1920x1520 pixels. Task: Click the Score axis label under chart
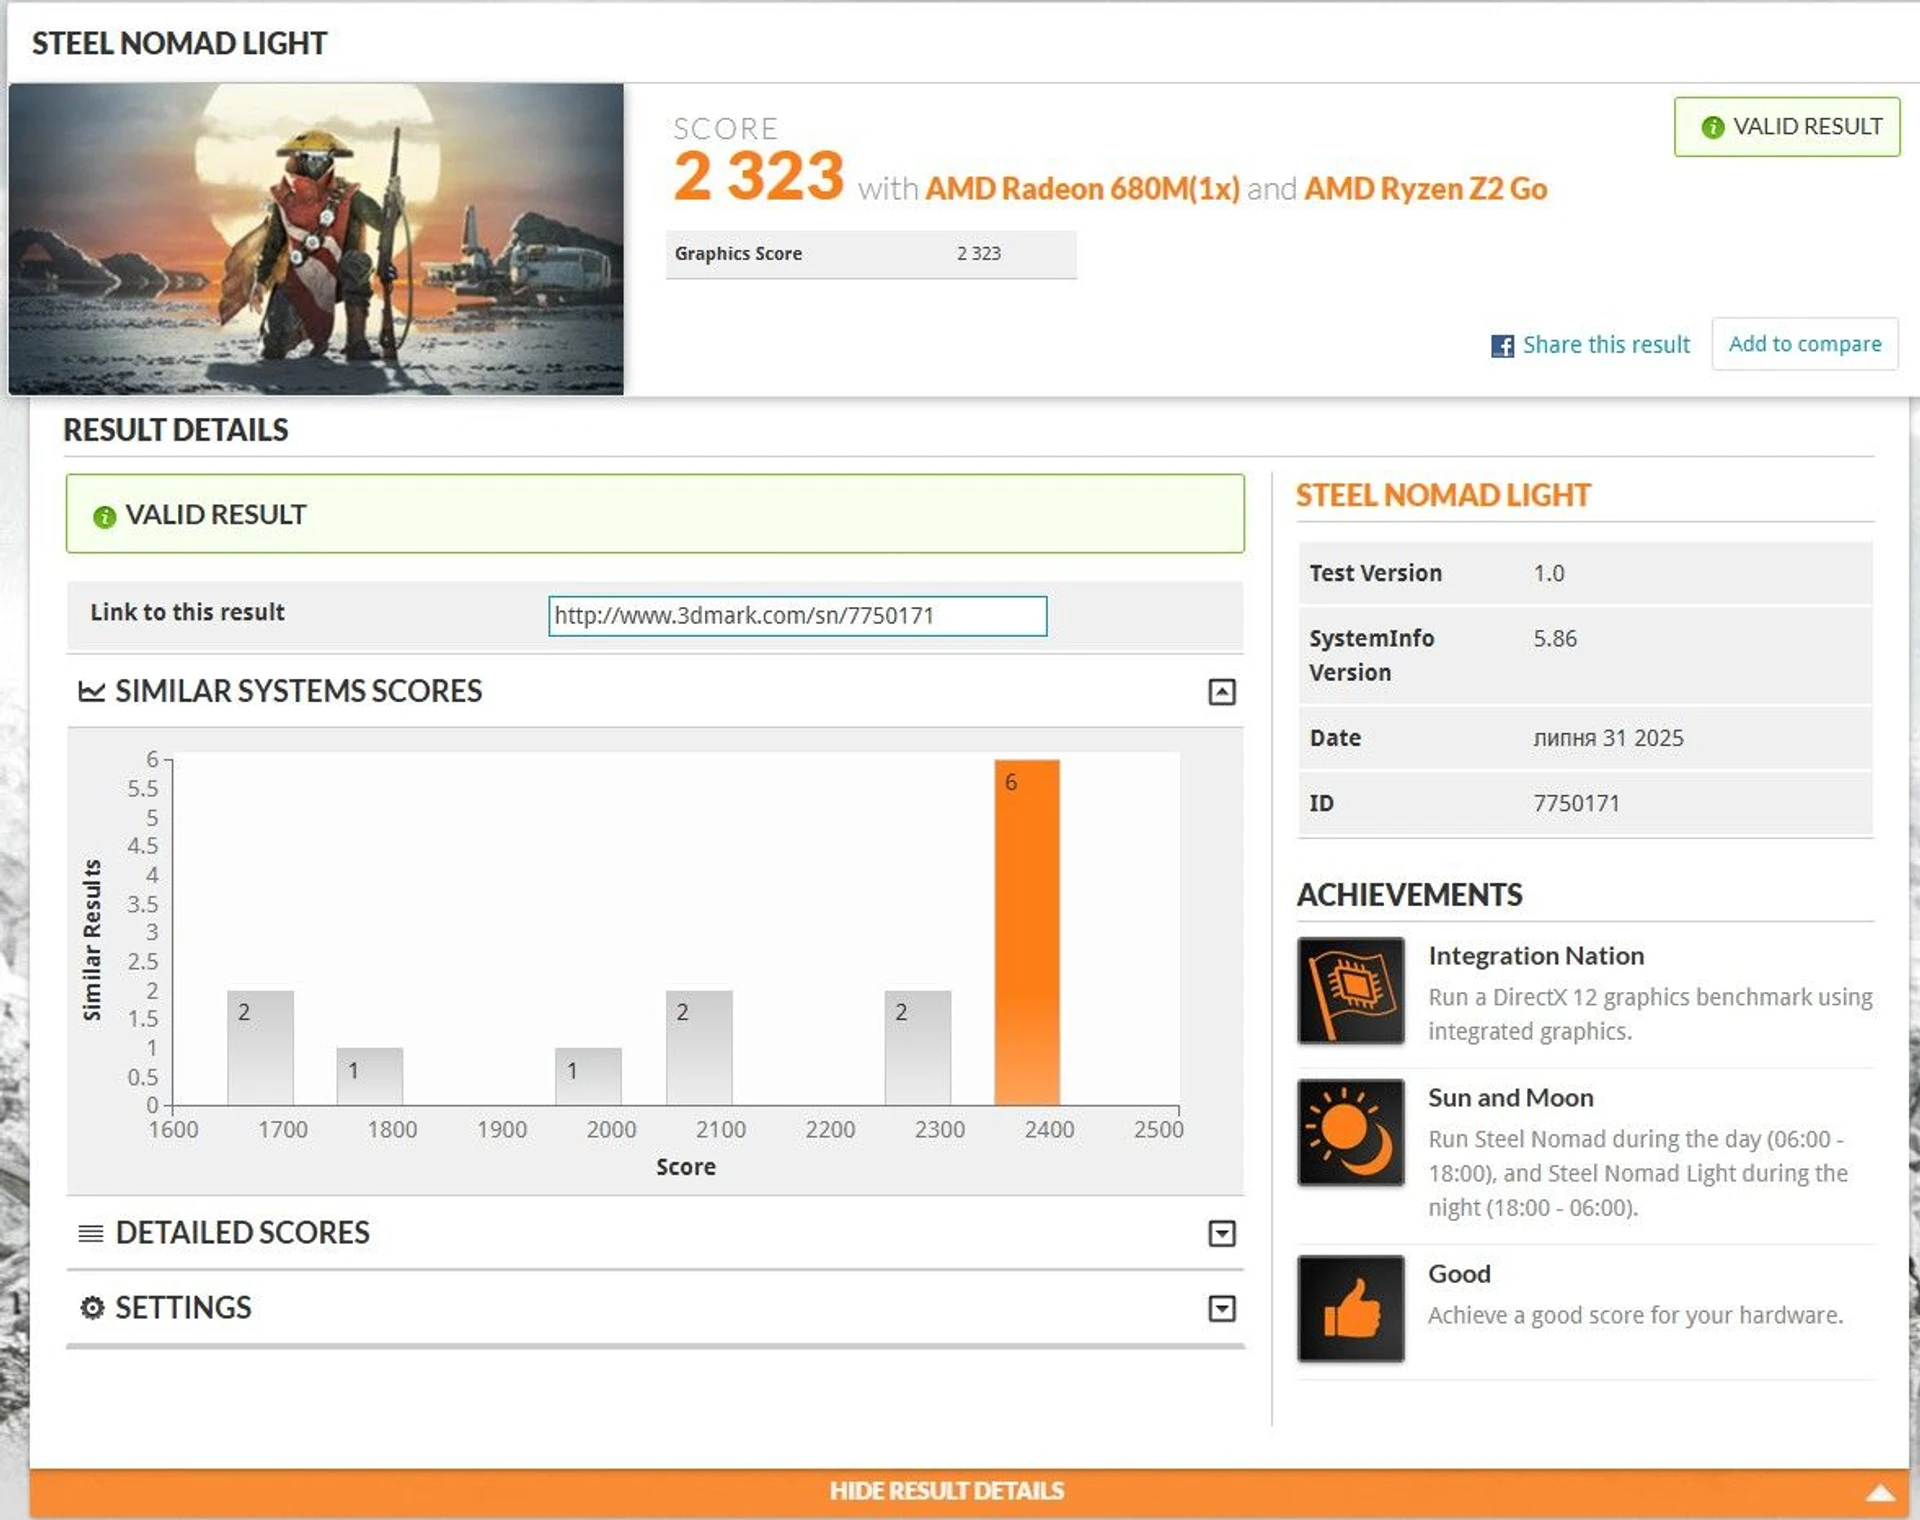(x=685, y=1167)
